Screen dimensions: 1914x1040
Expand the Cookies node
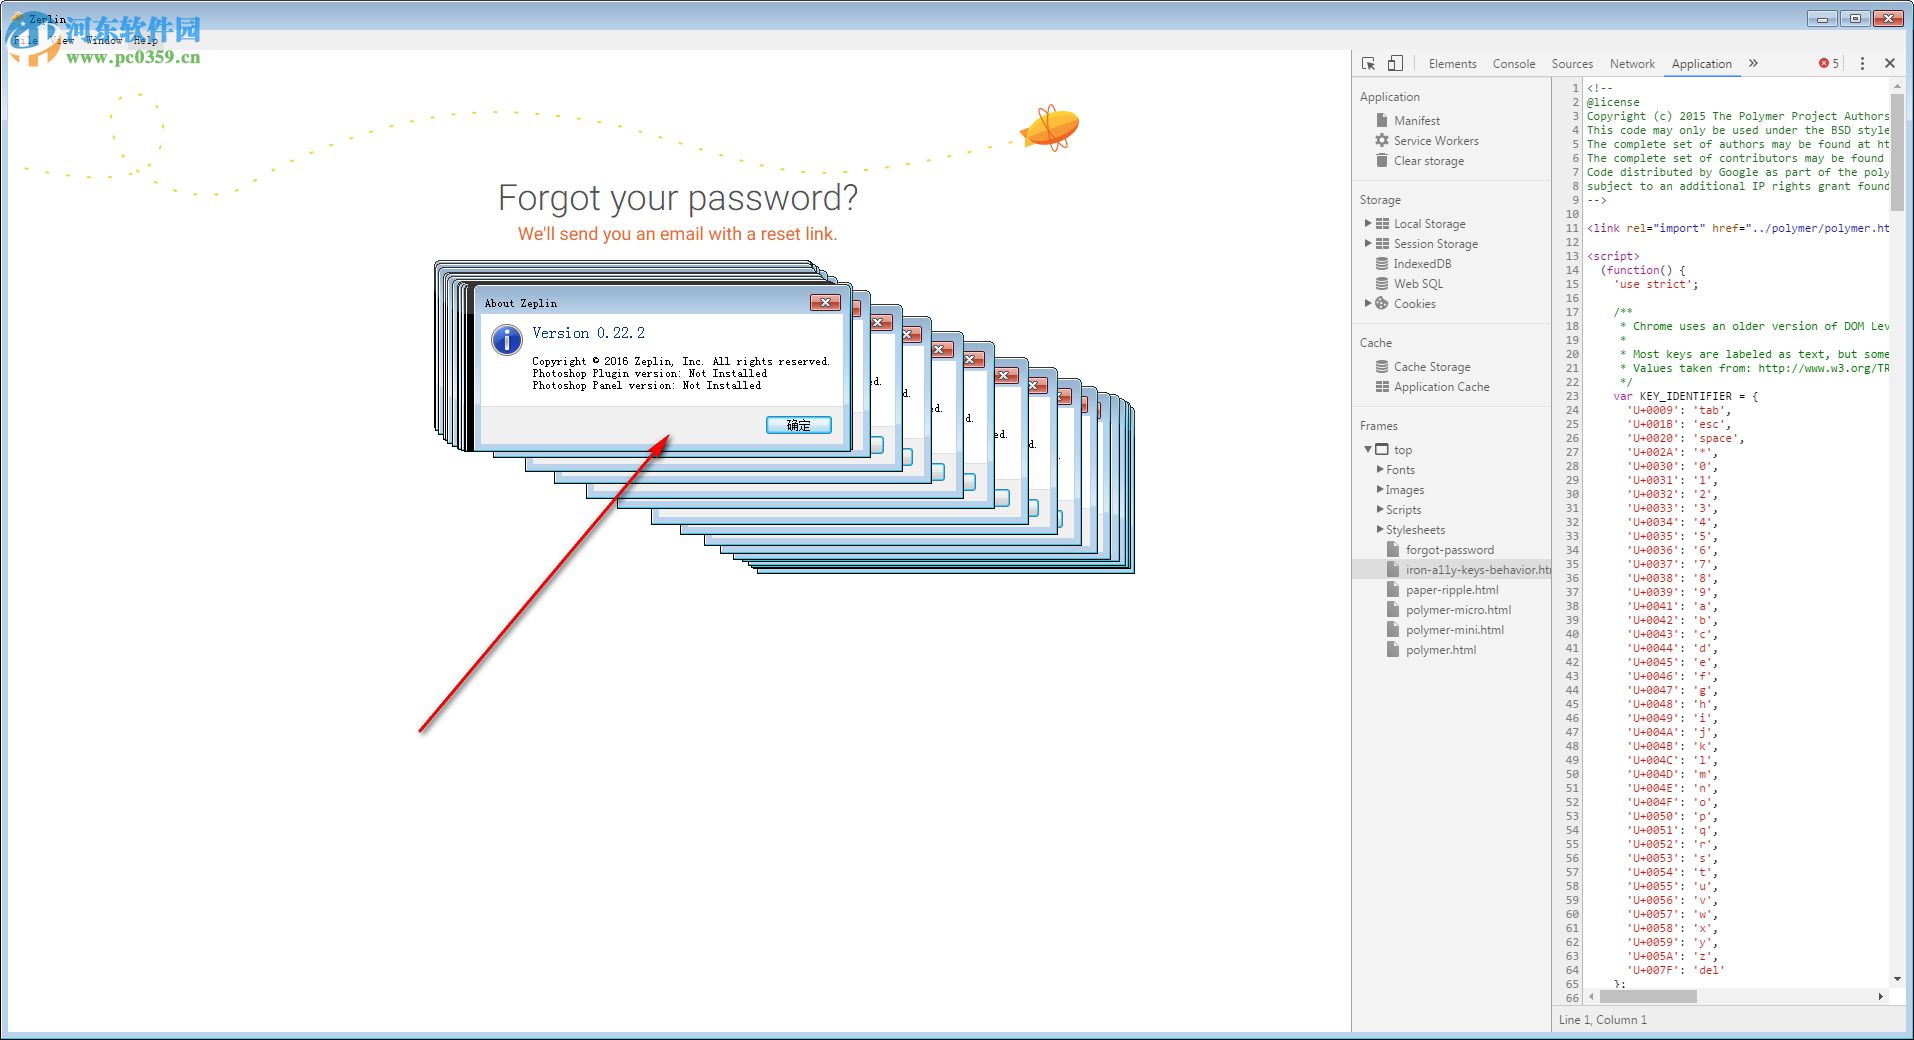coord(1368,303)
